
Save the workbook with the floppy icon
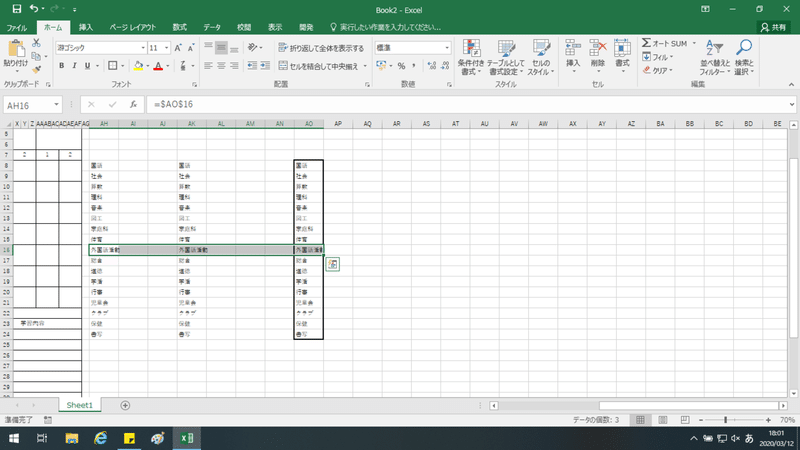coord(16,9)
